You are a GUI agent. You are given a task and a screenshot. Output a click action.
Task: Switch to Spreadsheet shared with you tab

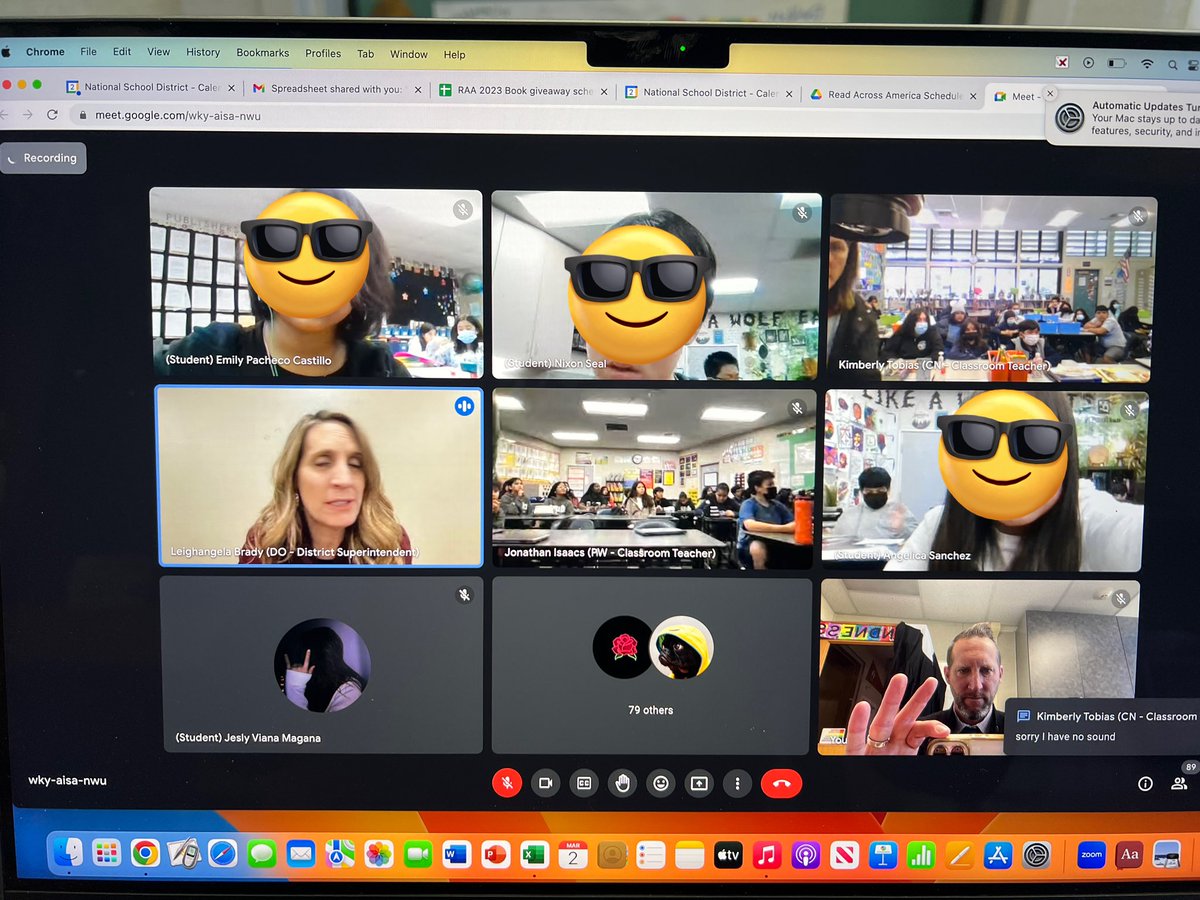click(337, 89)
